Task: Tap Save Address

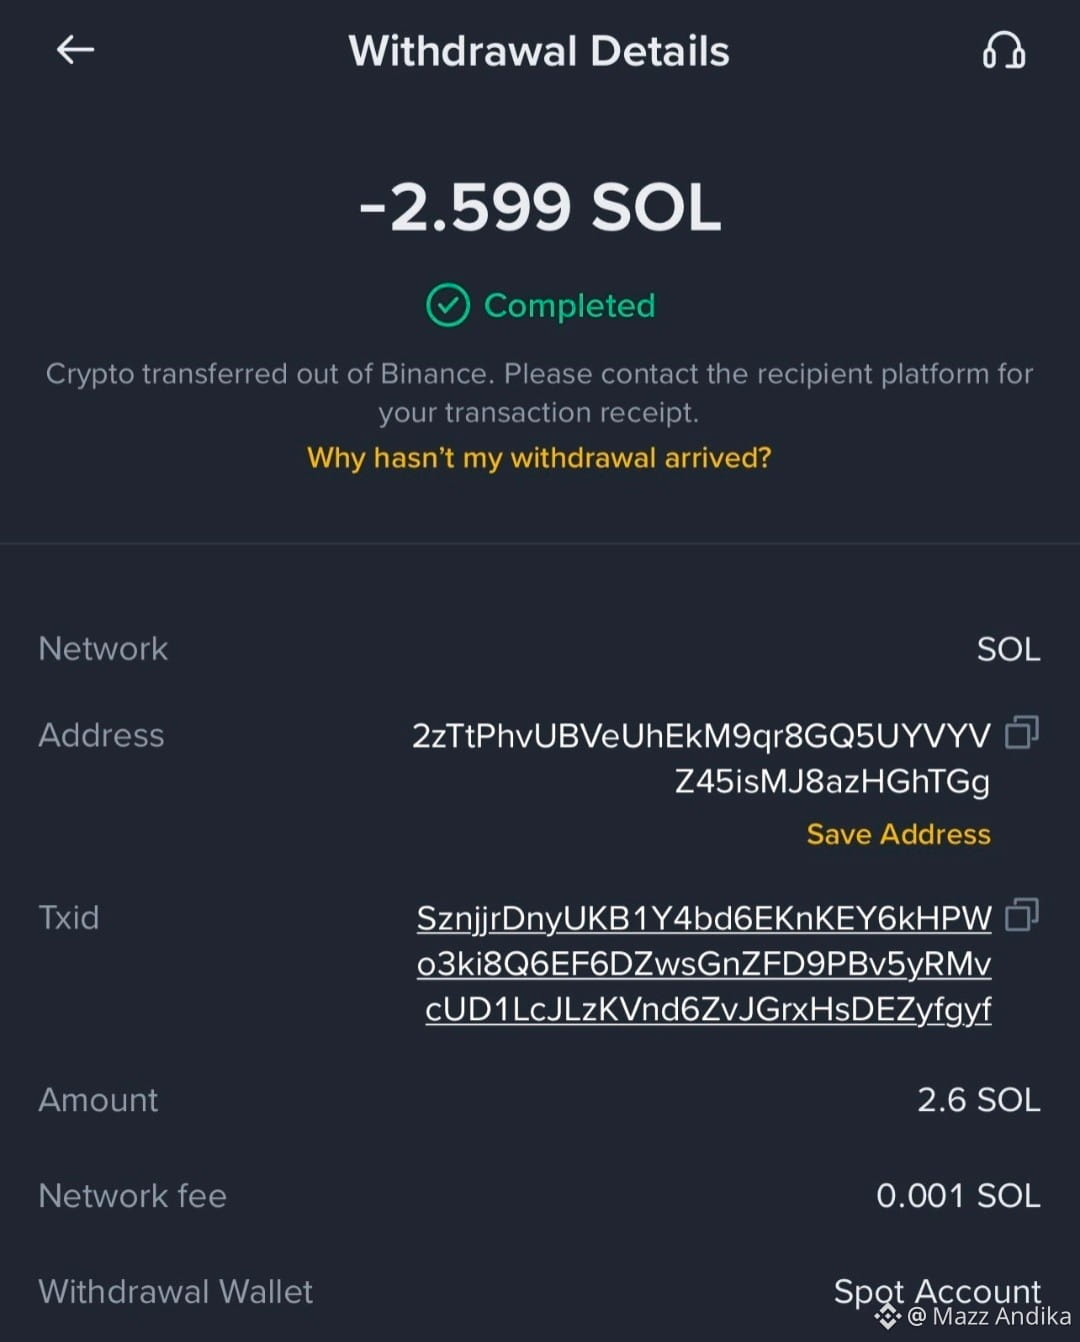Action: click(x=898, y=834)
